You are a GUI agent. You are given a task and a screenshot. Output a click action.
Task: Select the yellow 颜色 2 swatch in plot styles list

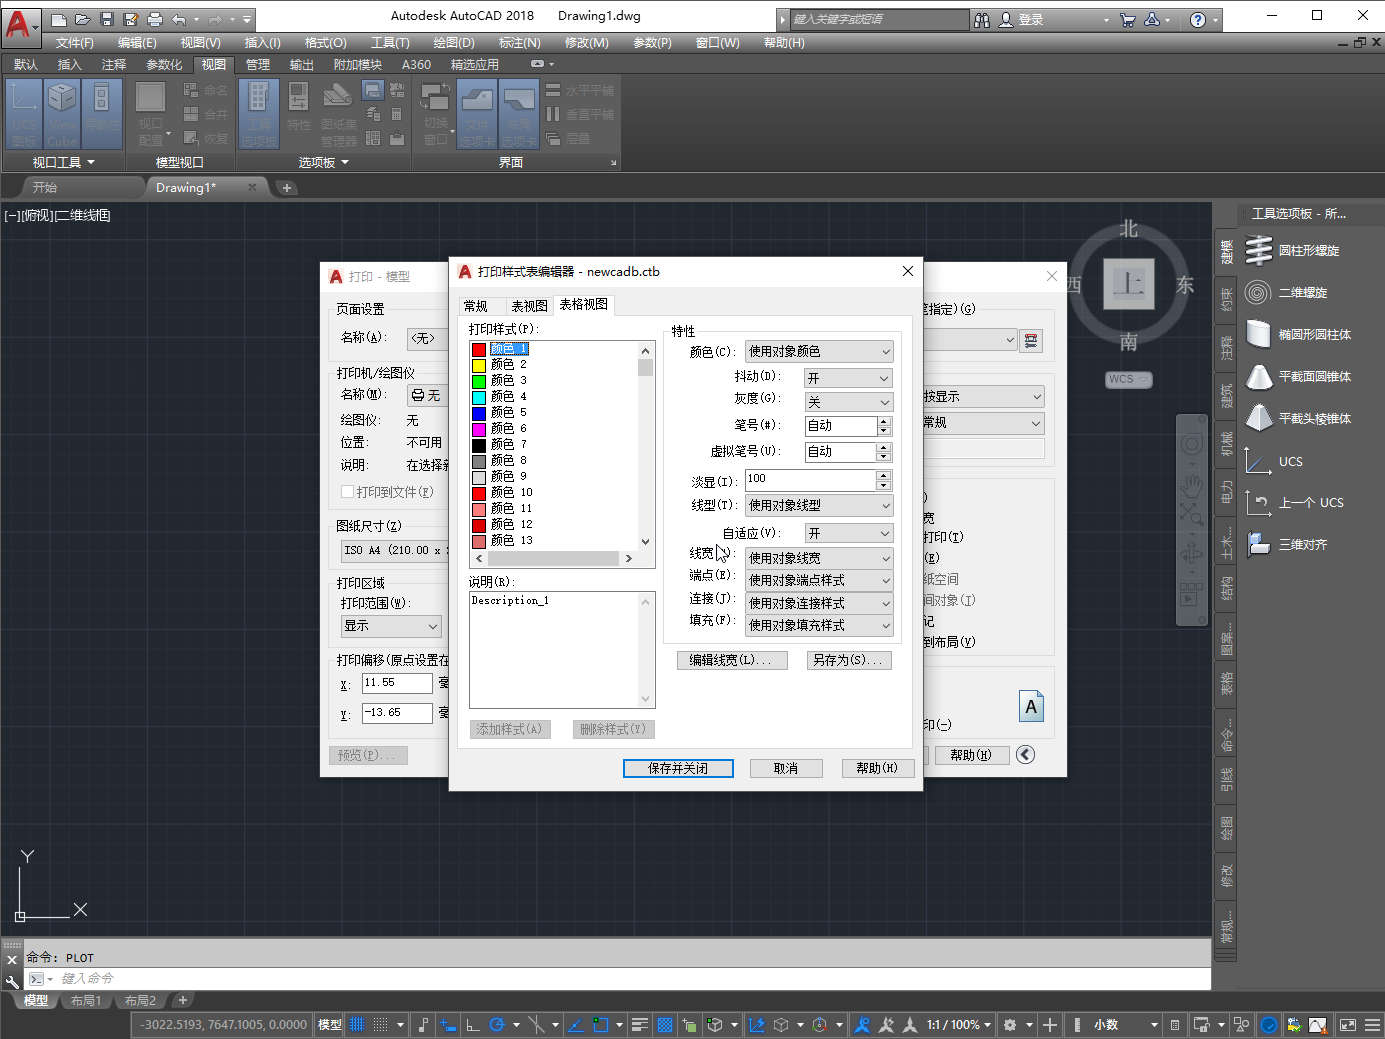(x=479, y=365)
